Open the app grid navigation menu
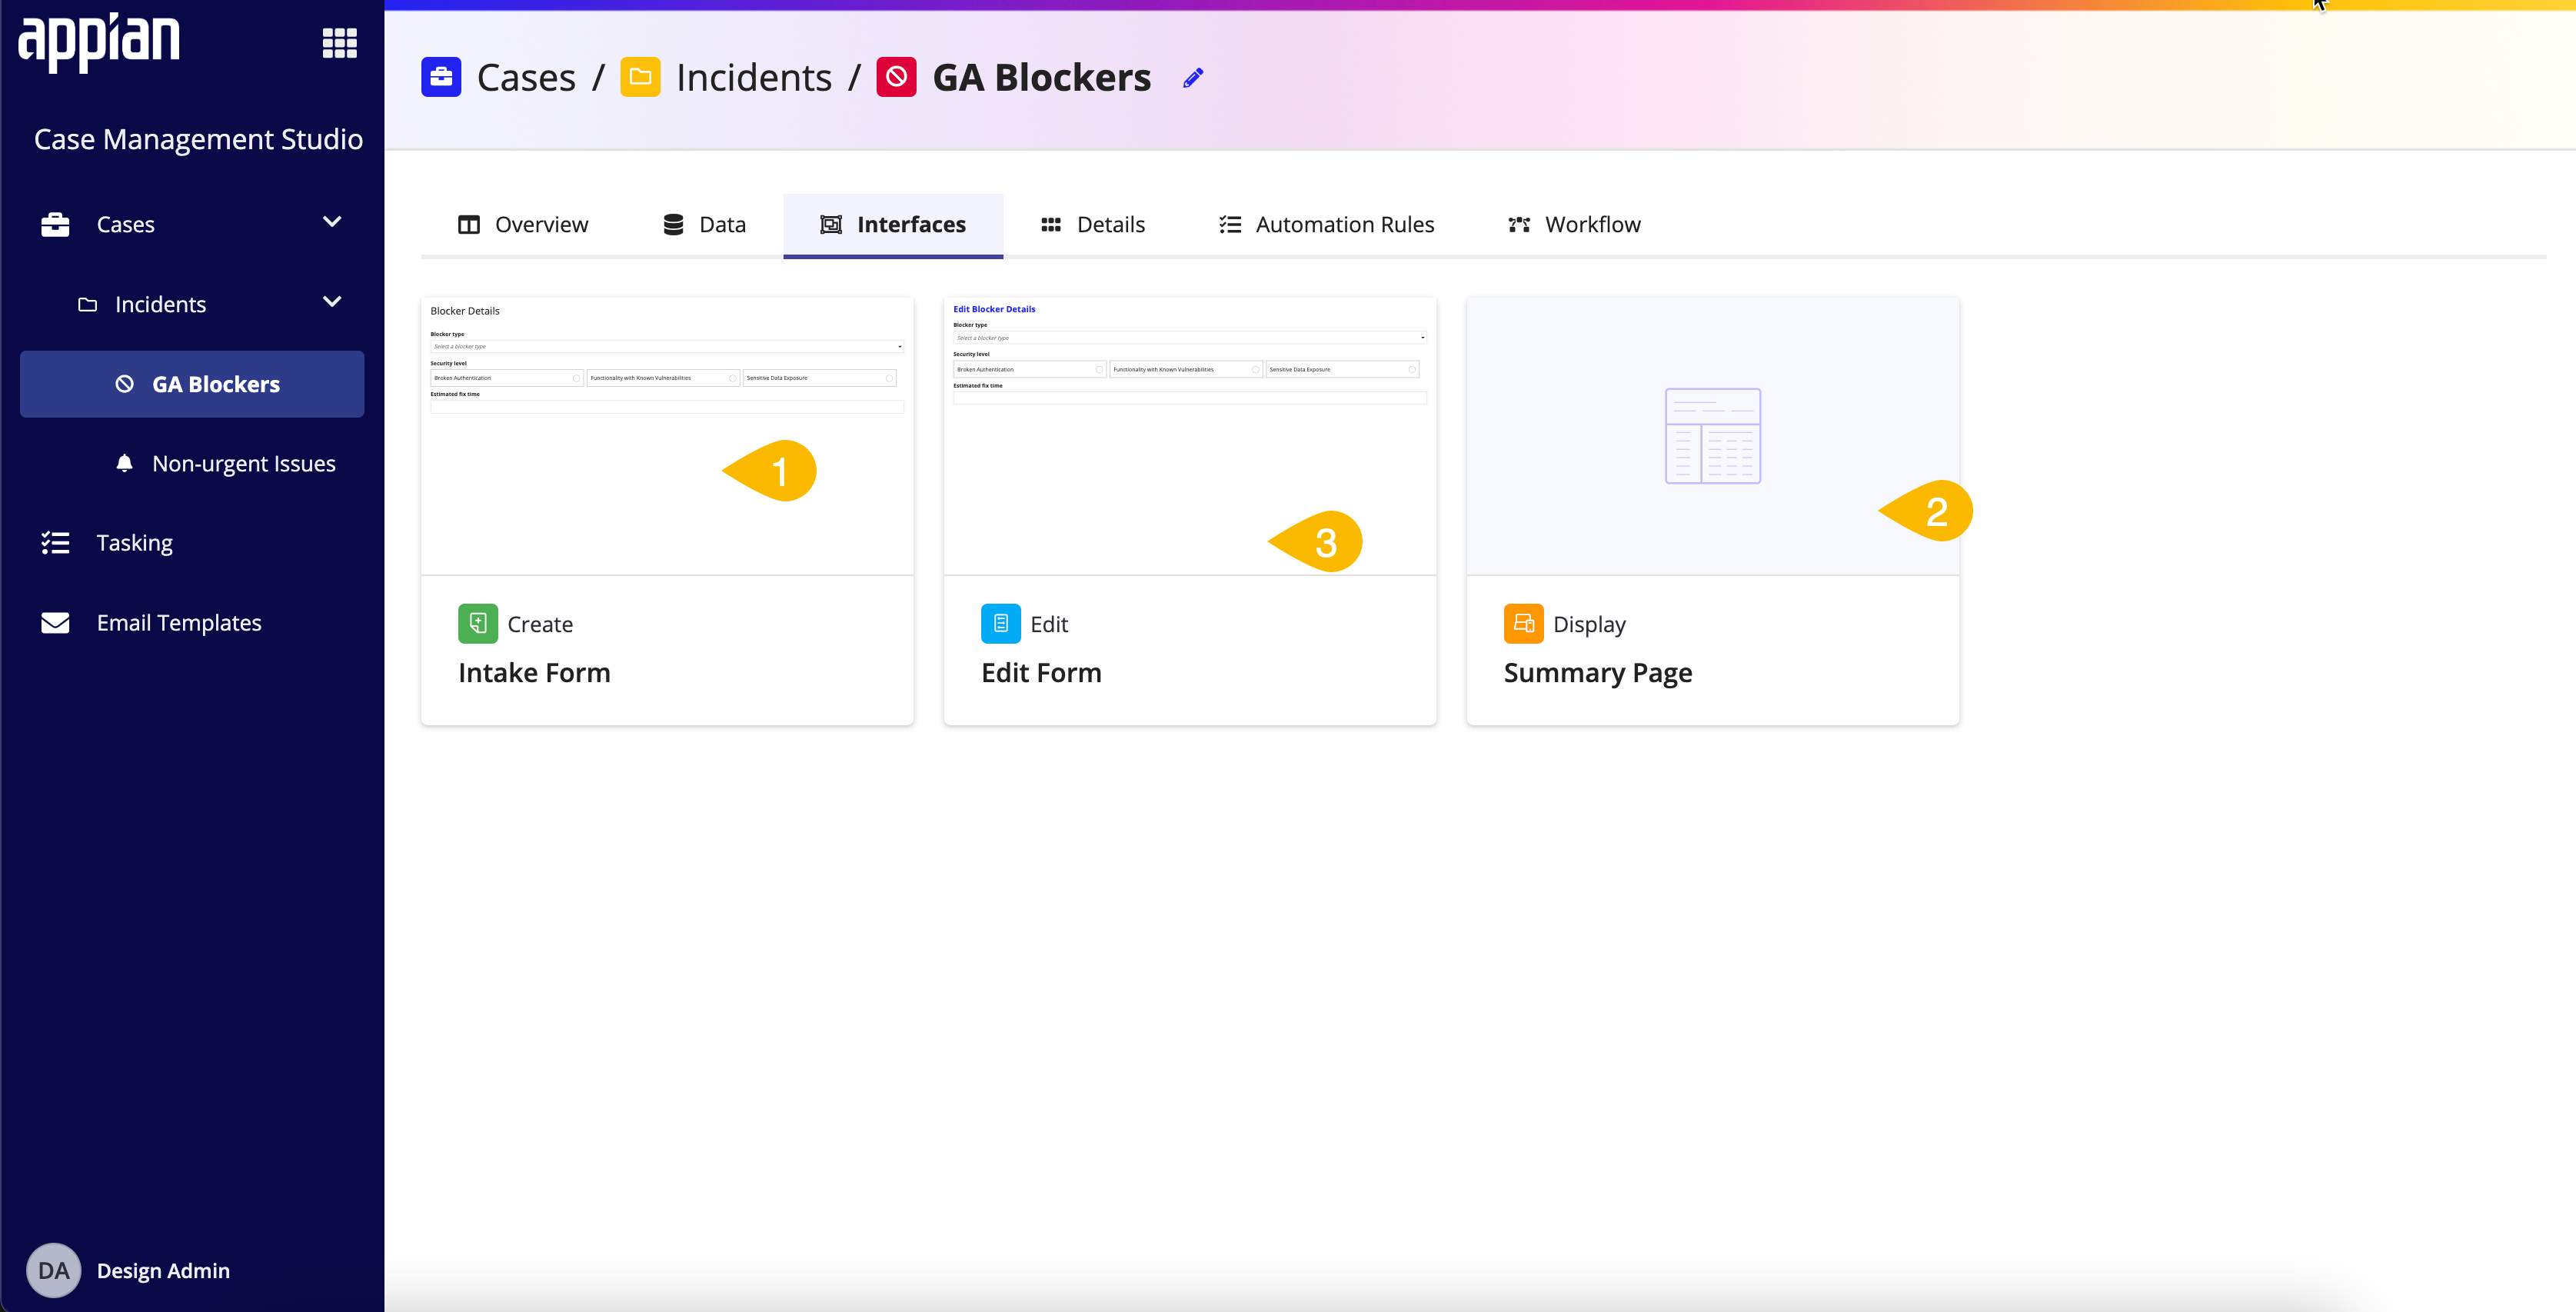The image size is (2576, 1312). [339, 43]
